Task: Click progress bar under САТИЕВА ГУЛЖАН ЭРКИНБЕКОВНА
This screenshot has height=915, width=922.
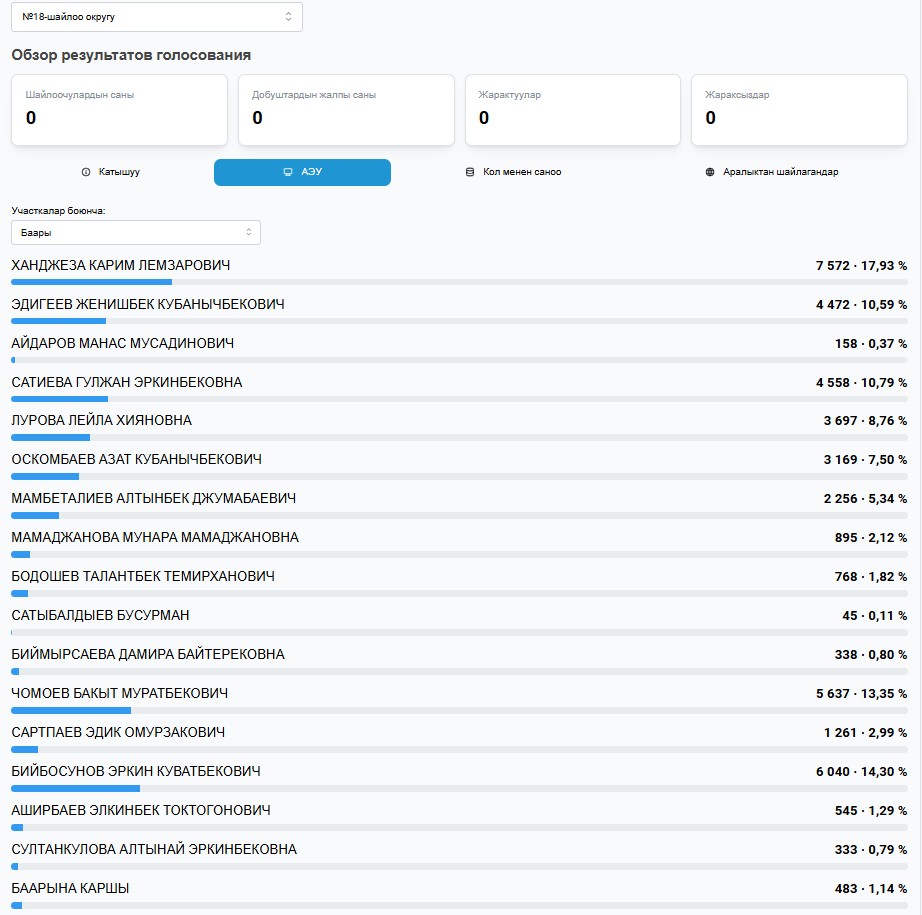Action: click(x=459, y=399)
